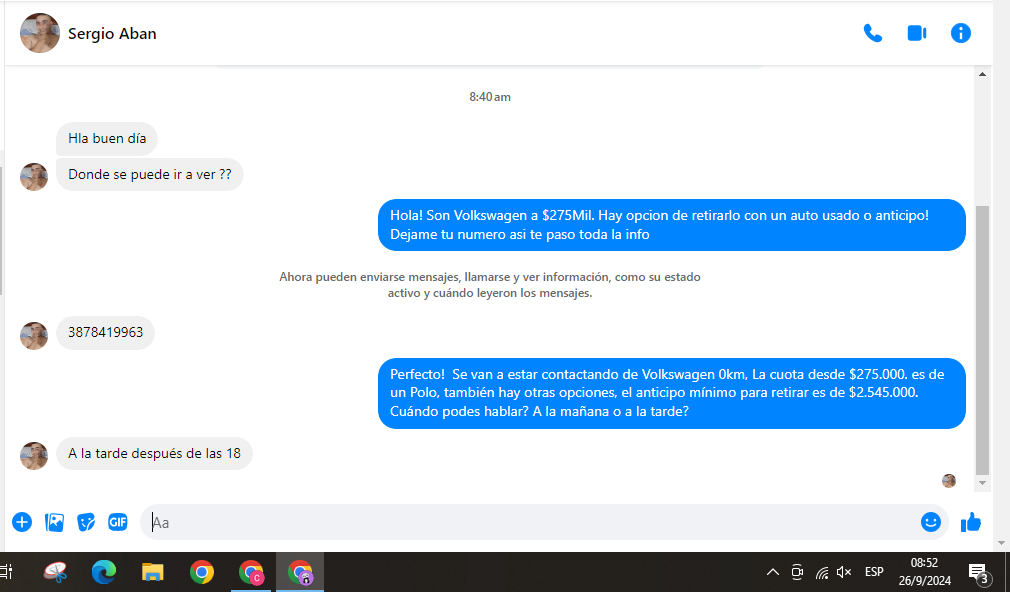Select the 'Donde se puede ir a ver ??' message
Image resolution: width=1010 pixels, height=592 pixels.
[x=149, y=175]
